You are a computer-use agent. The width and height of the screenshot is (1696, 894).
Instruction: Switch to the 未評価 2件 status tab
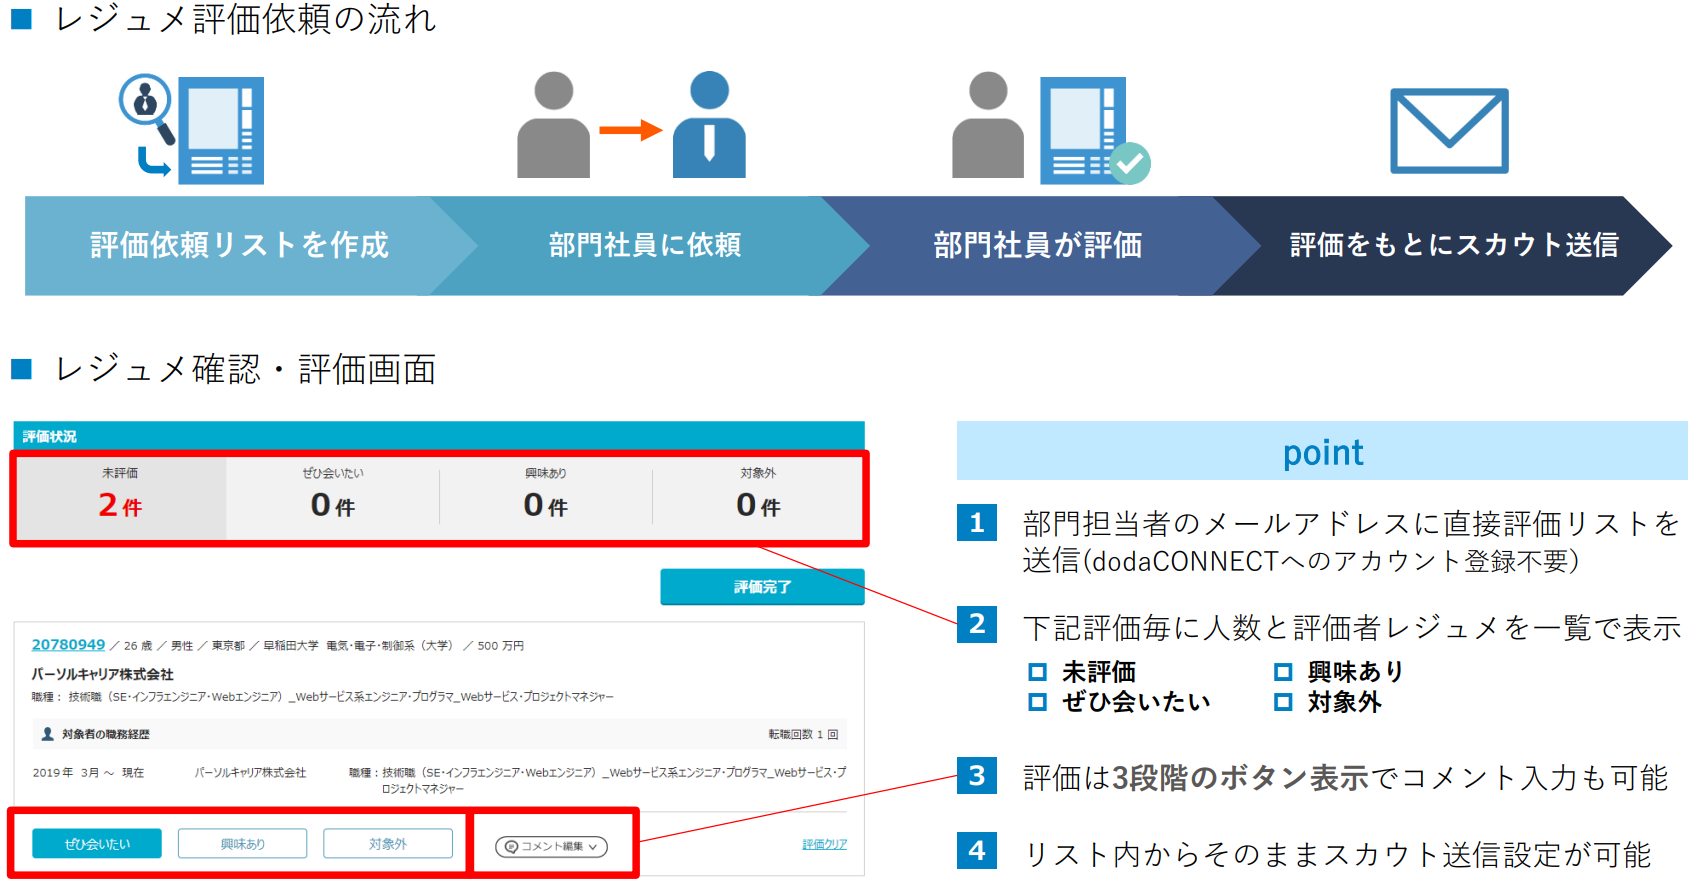(121, 497)
